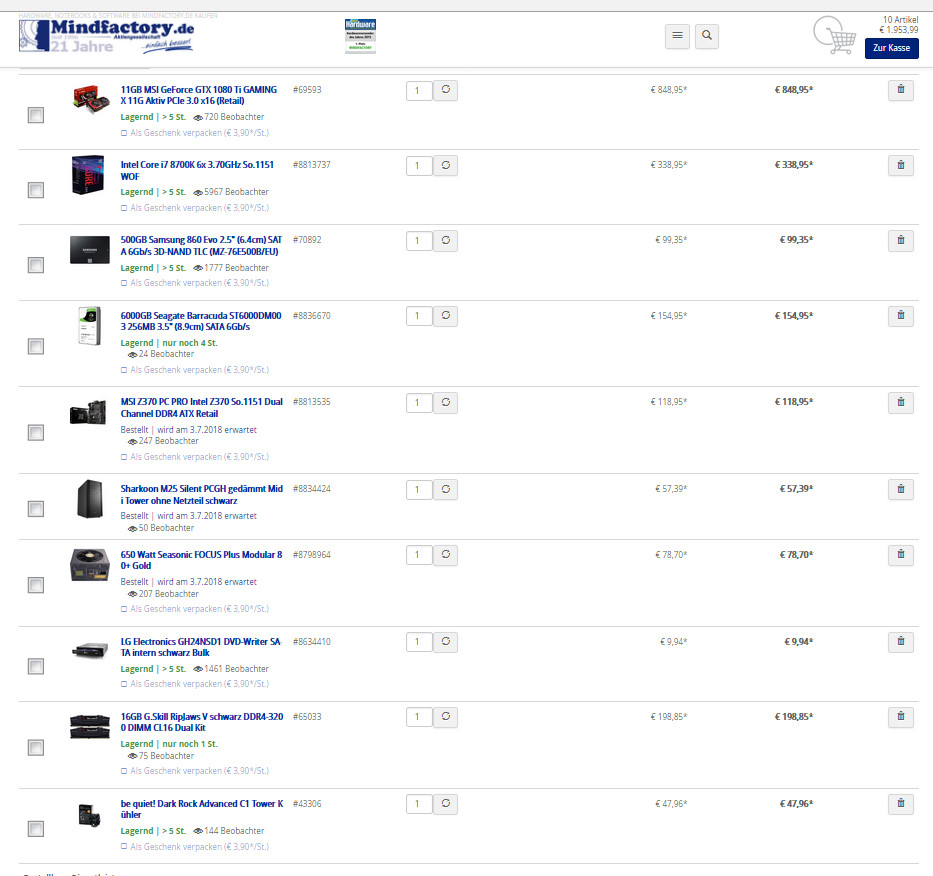Select checkbox for Intel Core i7 8700K
This screenshot has width=933, height=876.
tap(36, 190)
